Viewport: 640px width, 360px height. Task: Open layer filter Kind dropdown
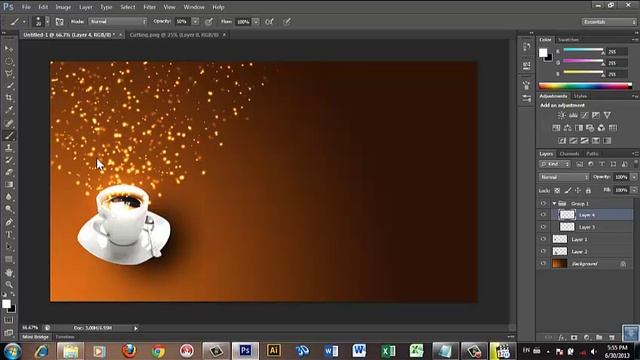click(554, 164)
